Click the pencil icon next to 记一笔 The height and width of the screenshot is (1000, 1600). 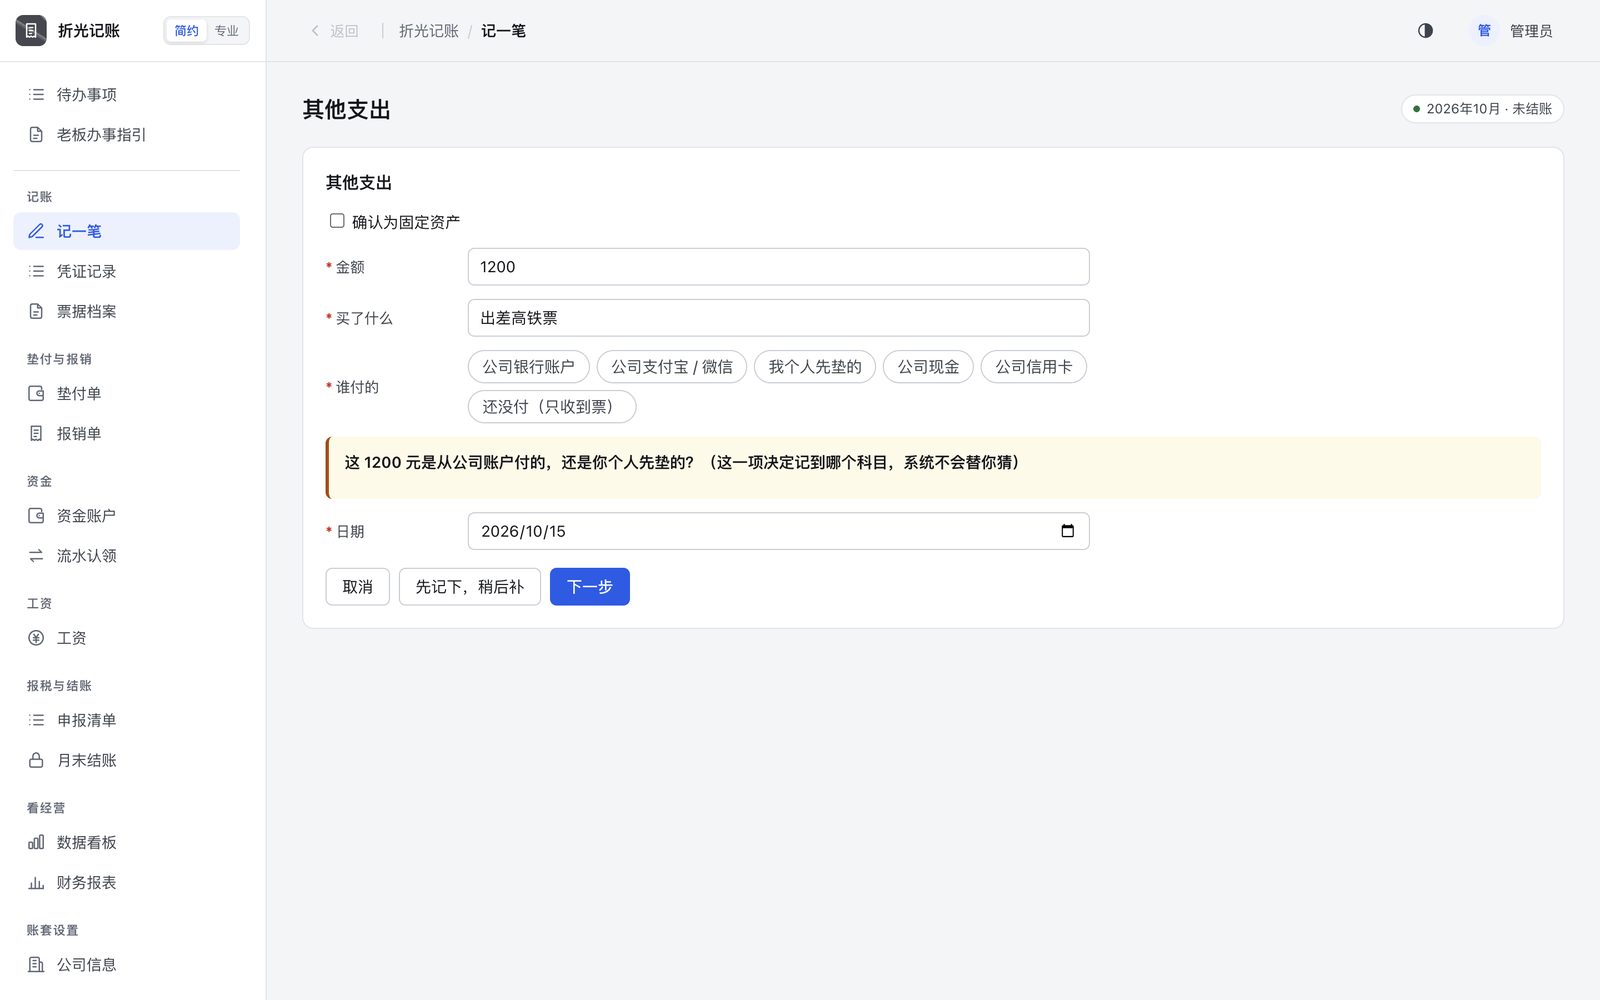[36, 231]
